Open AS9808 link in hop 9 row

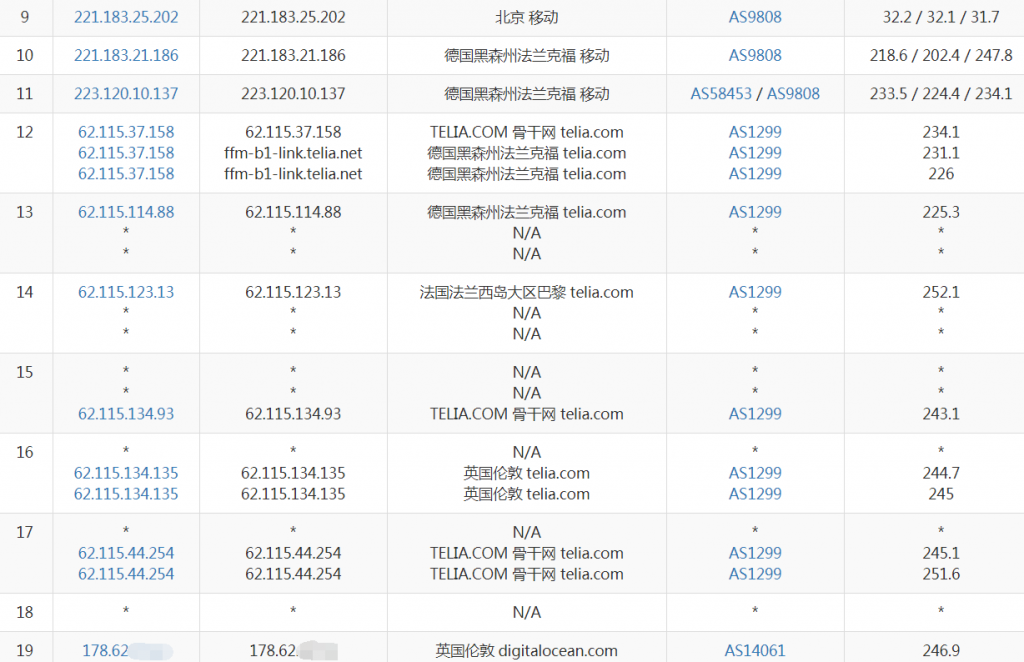click(755, 17)
